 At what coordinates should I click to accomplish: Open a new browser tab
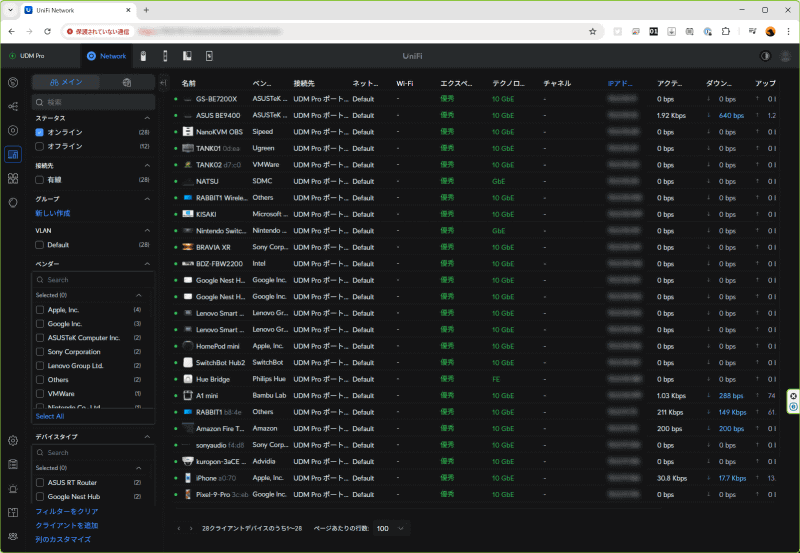tap(146, 10)
